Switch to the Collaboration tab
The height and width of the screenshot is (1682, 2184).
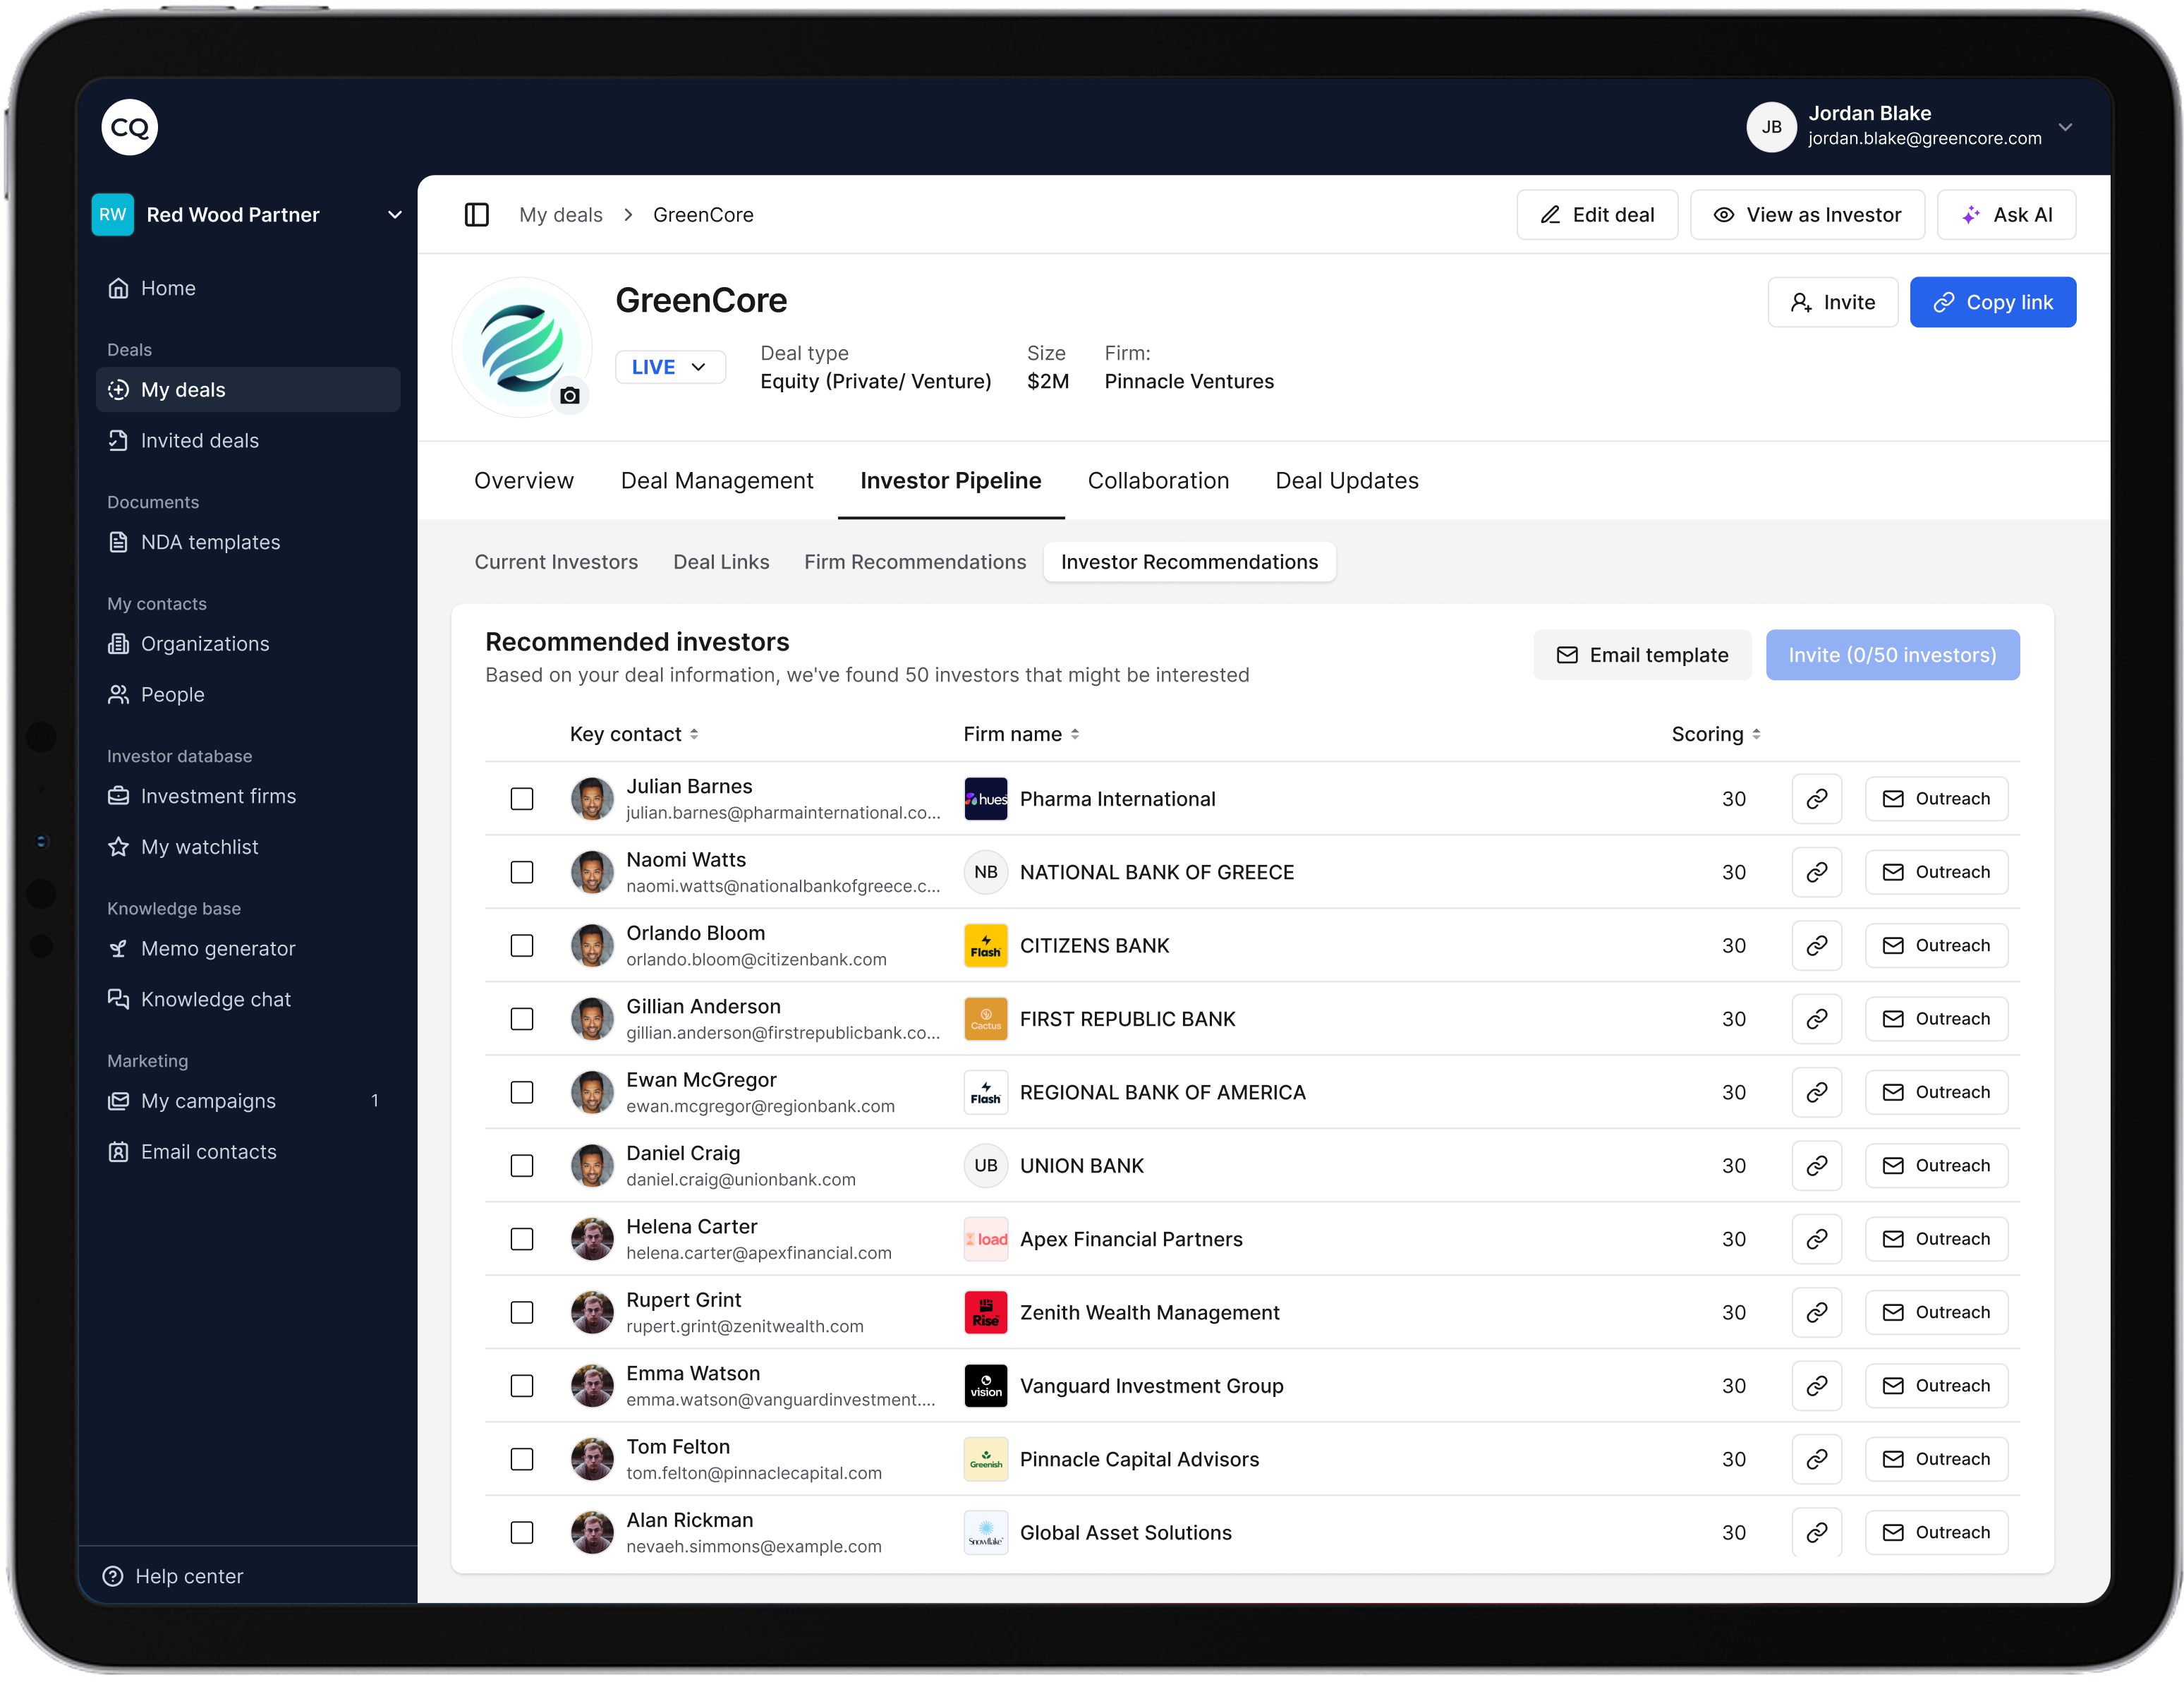coord(1158,480)
